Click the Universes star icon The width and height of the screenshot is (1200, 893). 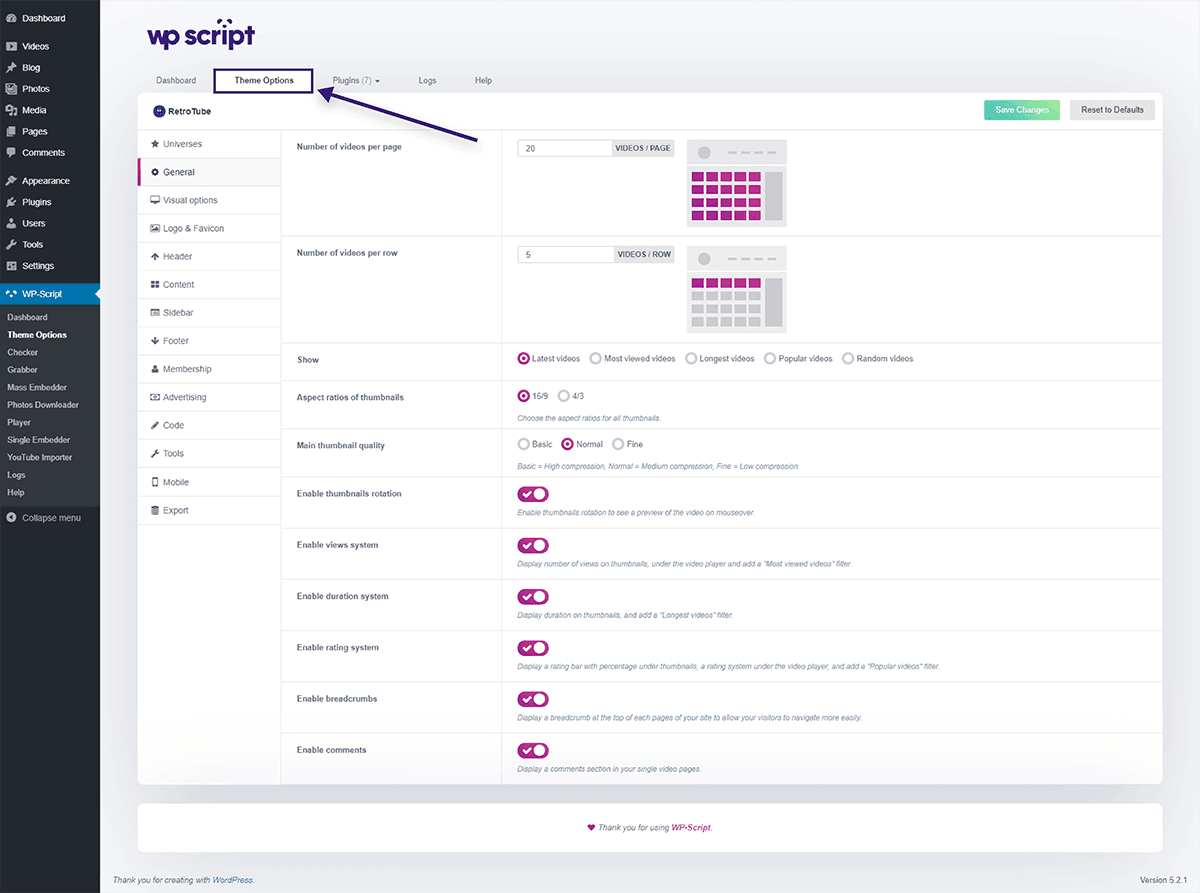155,144
